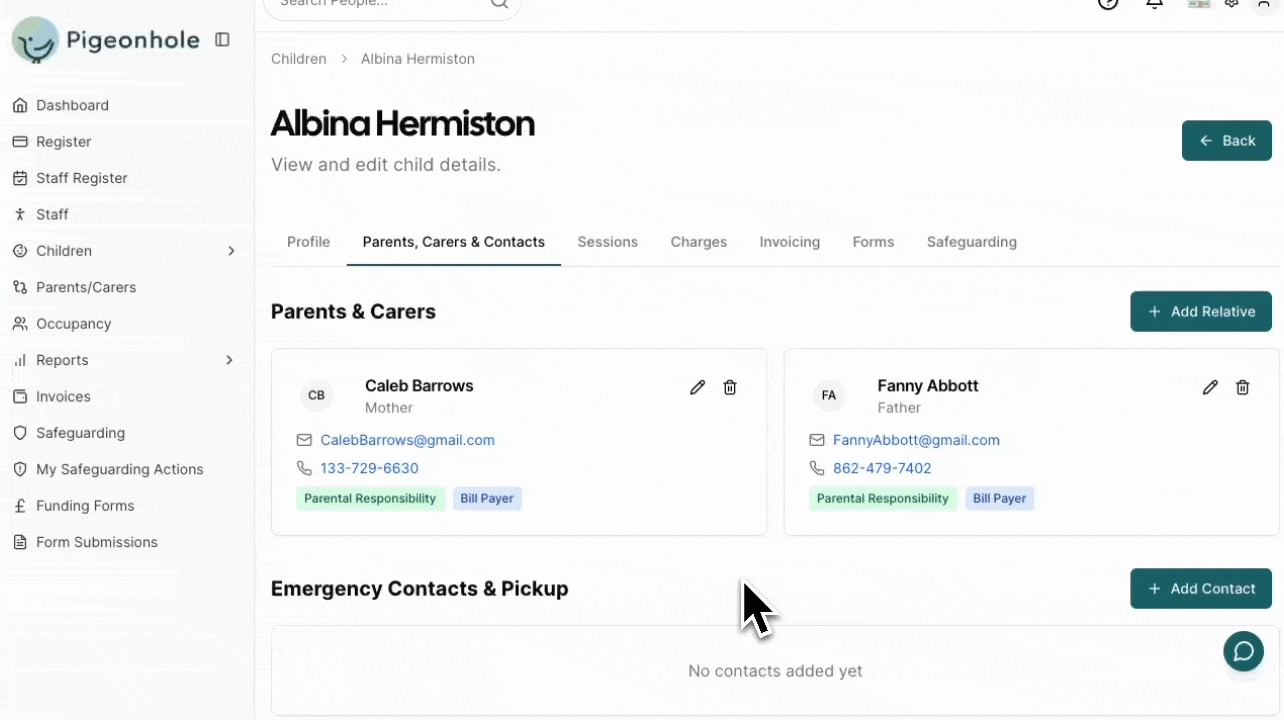Open the help question mark icon

[1108, 4]
